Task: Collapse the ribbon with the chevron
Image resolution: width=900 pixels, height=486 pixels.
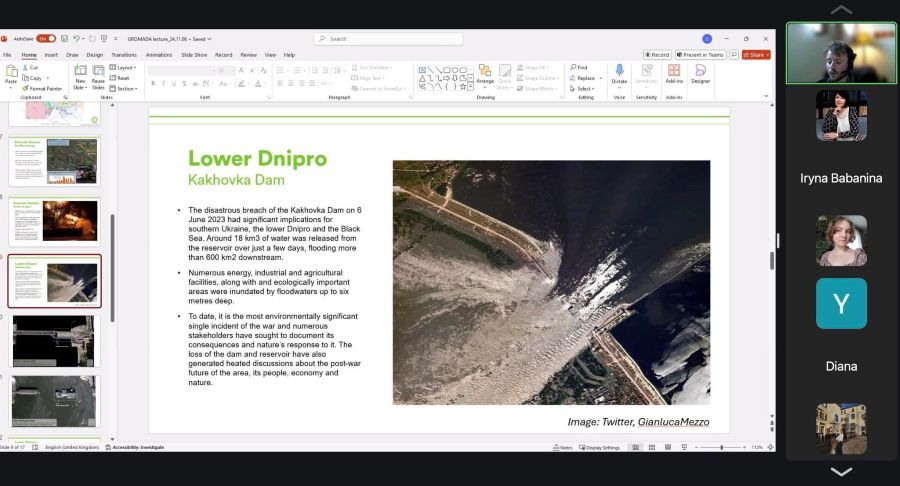Action: coord(766,96)
